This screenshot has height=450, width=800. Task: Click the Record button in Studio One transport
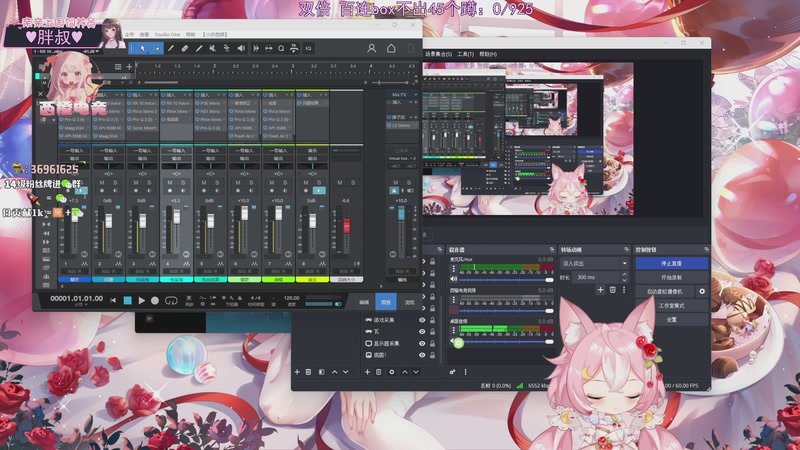(x=155, y=301)
